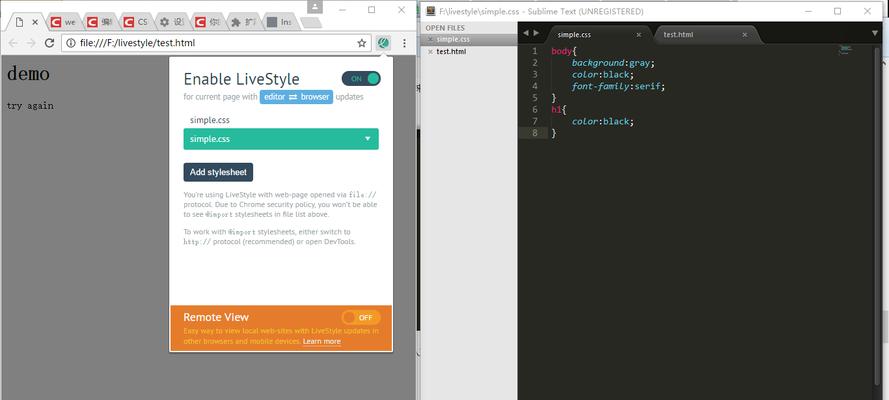Close test.html in Open Files sidebar
The image size is (889, 400).
tap(430, 52)
